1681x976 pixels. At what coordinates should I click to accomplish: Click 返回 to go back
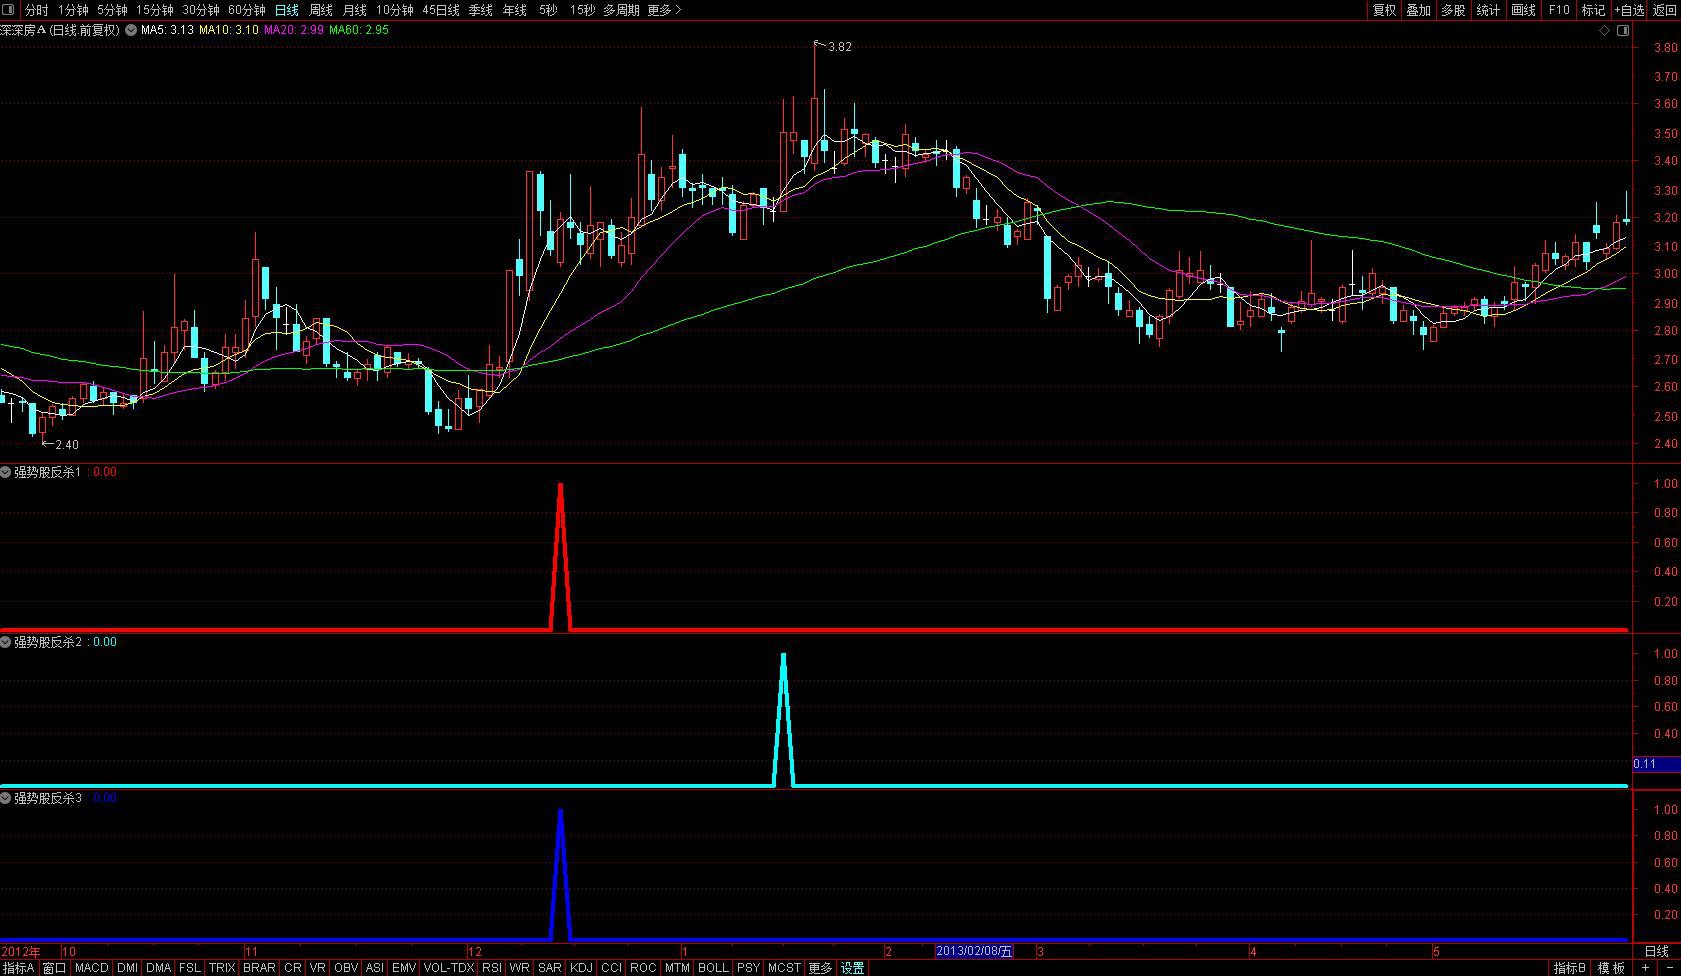1665,10
